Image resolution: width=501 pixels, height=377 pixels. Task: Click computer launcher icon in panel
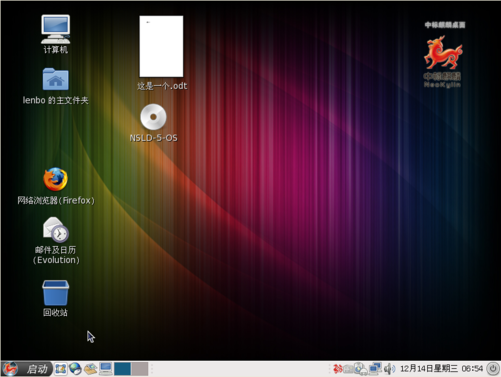(106, 369)
